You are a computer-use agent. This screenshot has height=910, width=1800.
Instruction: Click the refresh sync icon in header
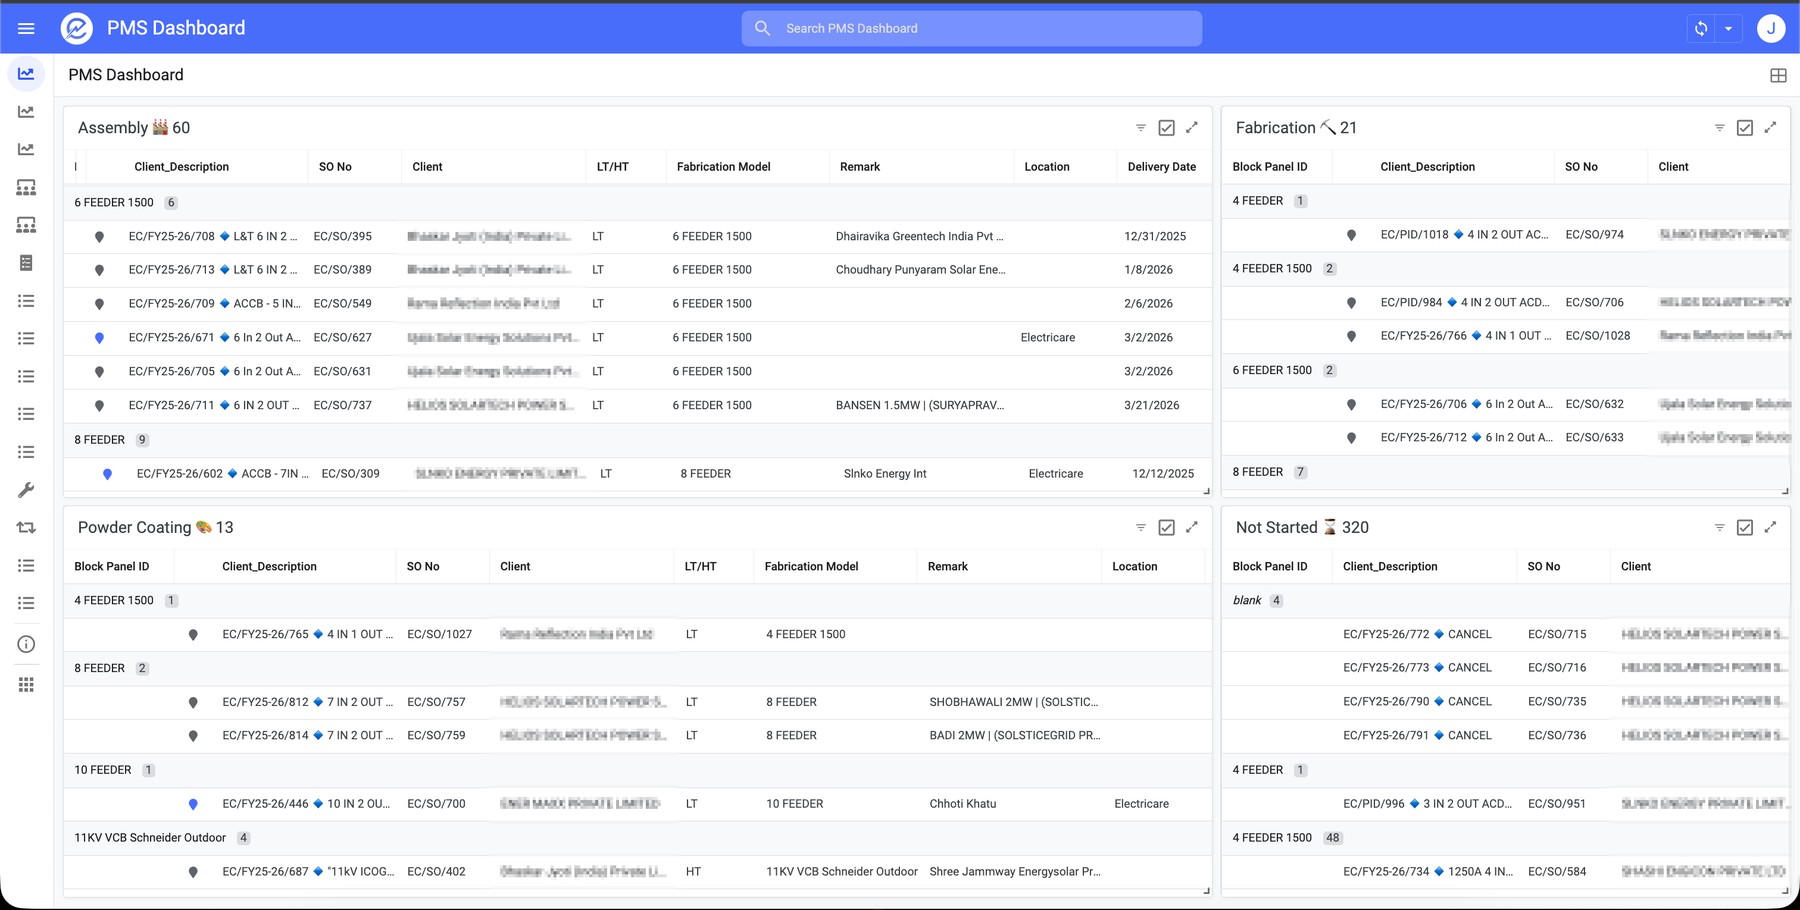coord(1701,28)
